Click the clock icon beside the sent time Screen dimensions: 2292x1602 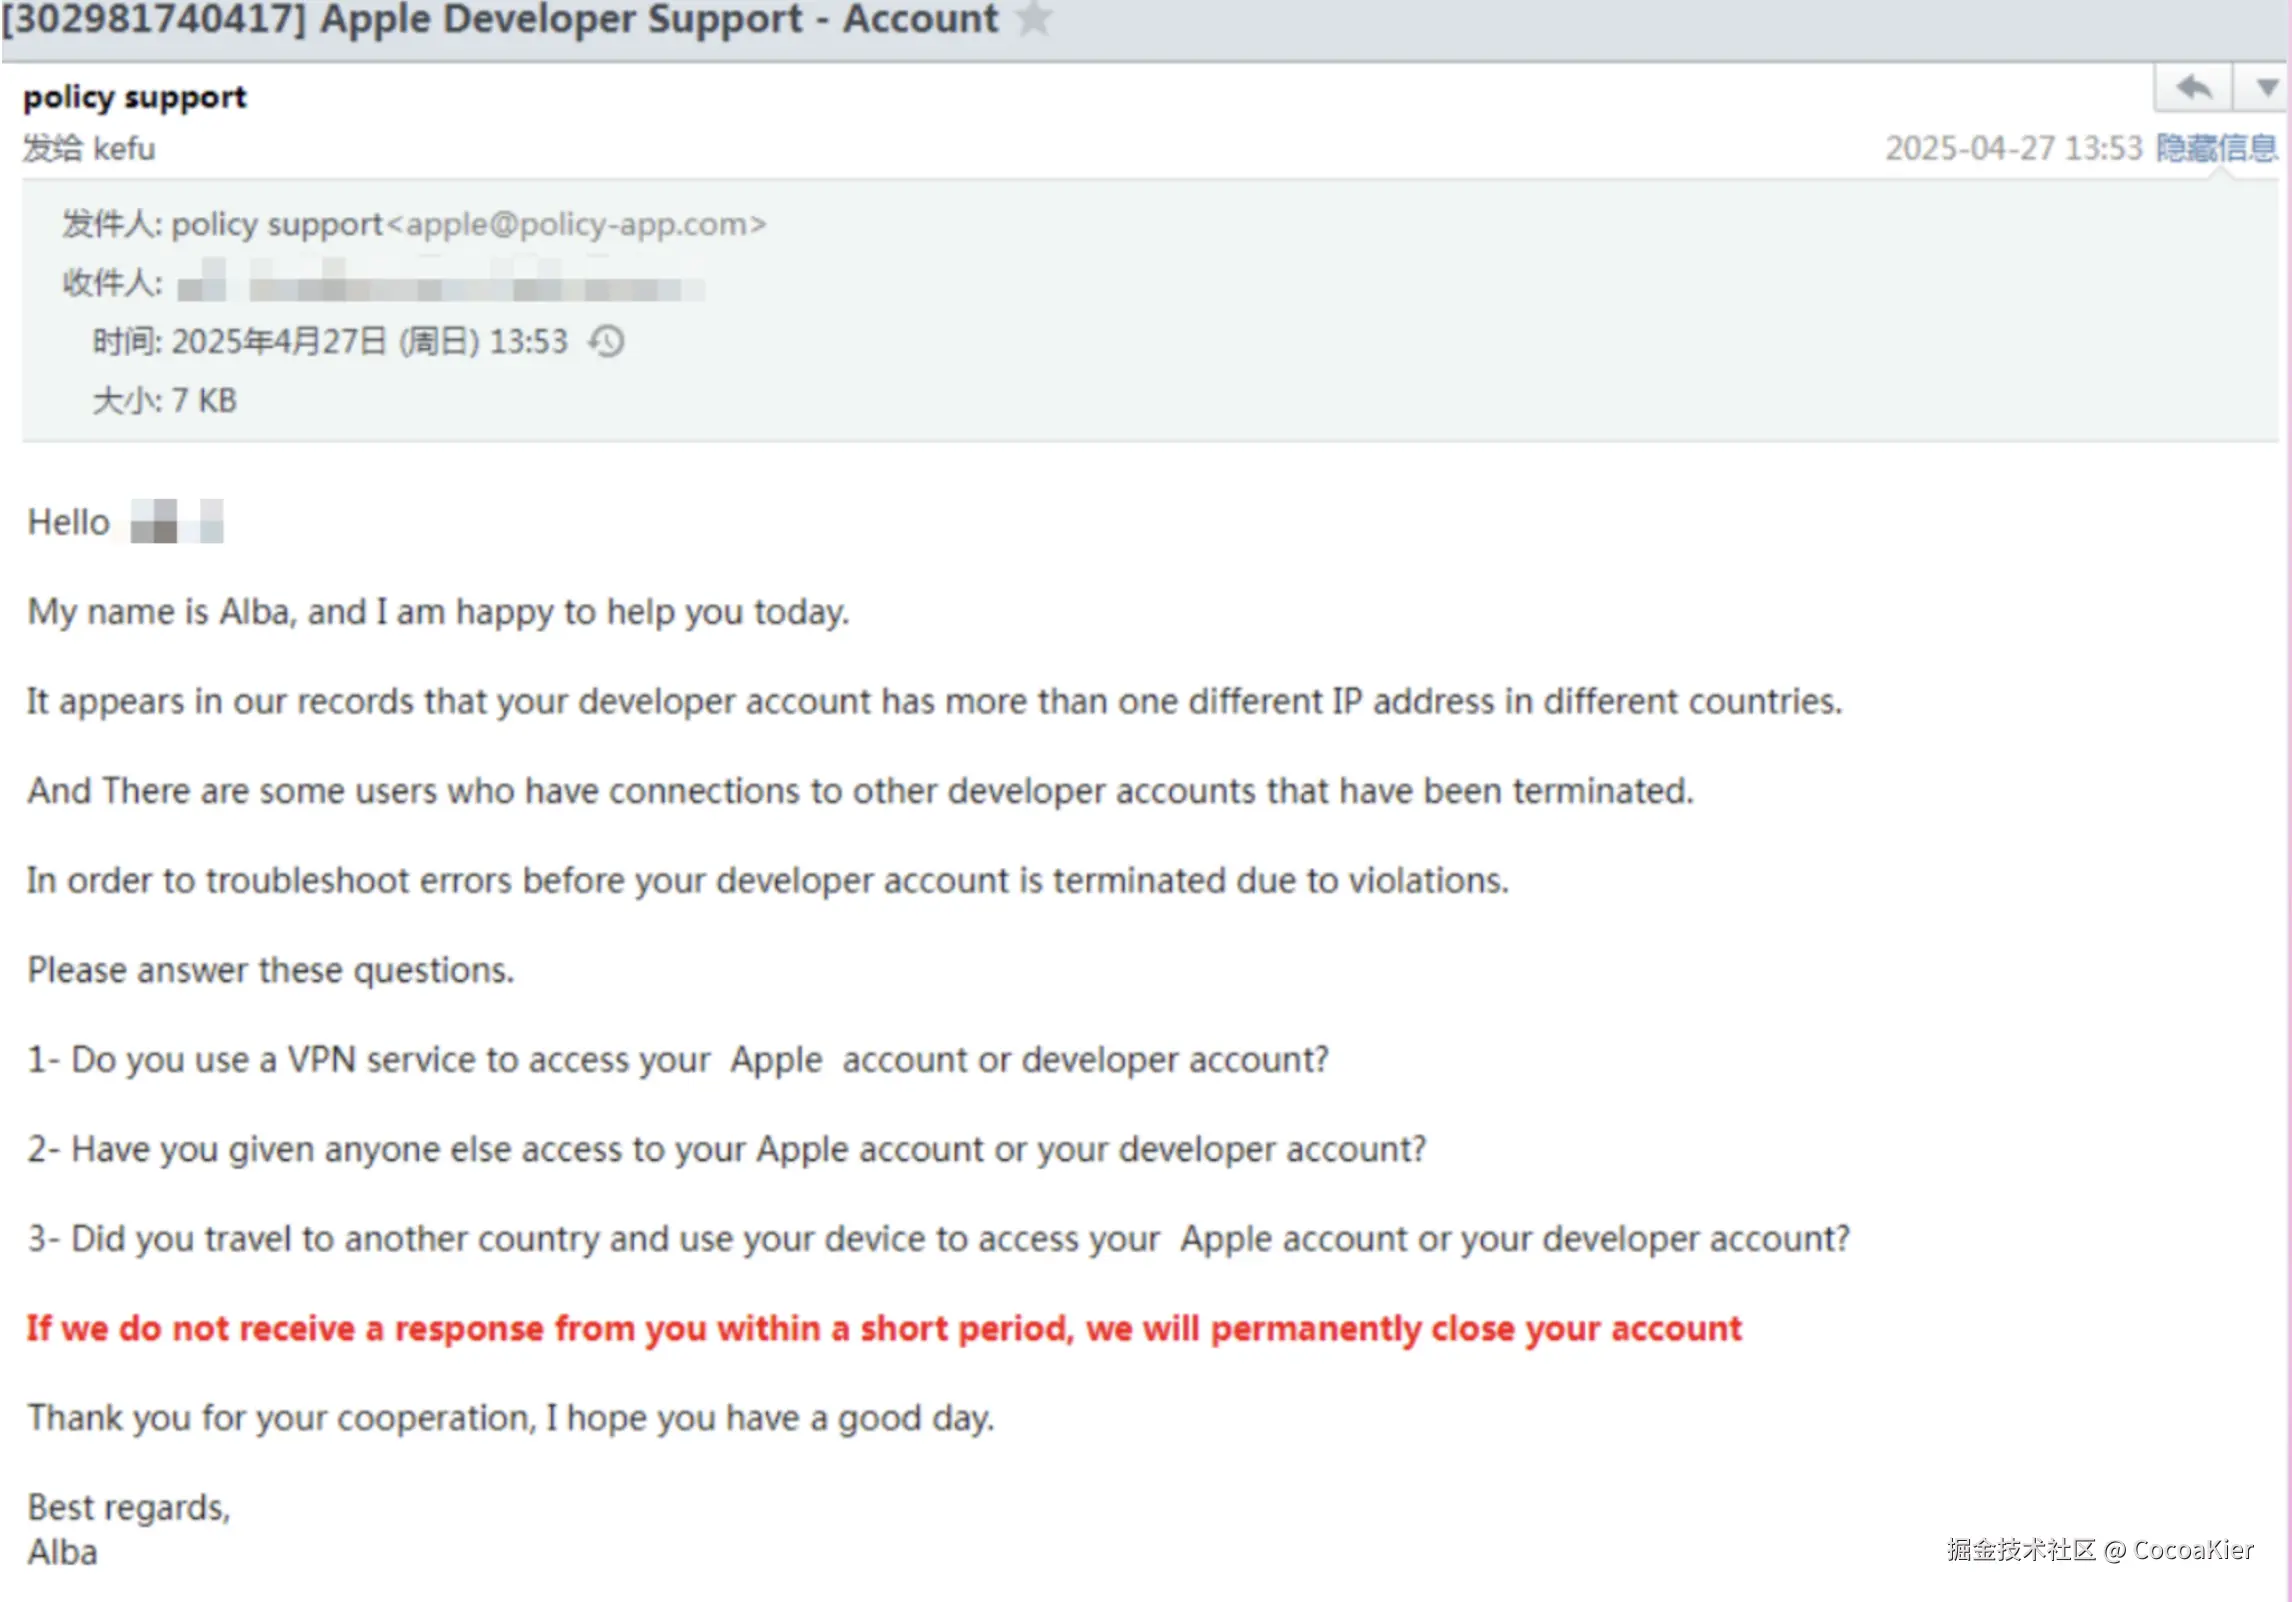point(606,342)
